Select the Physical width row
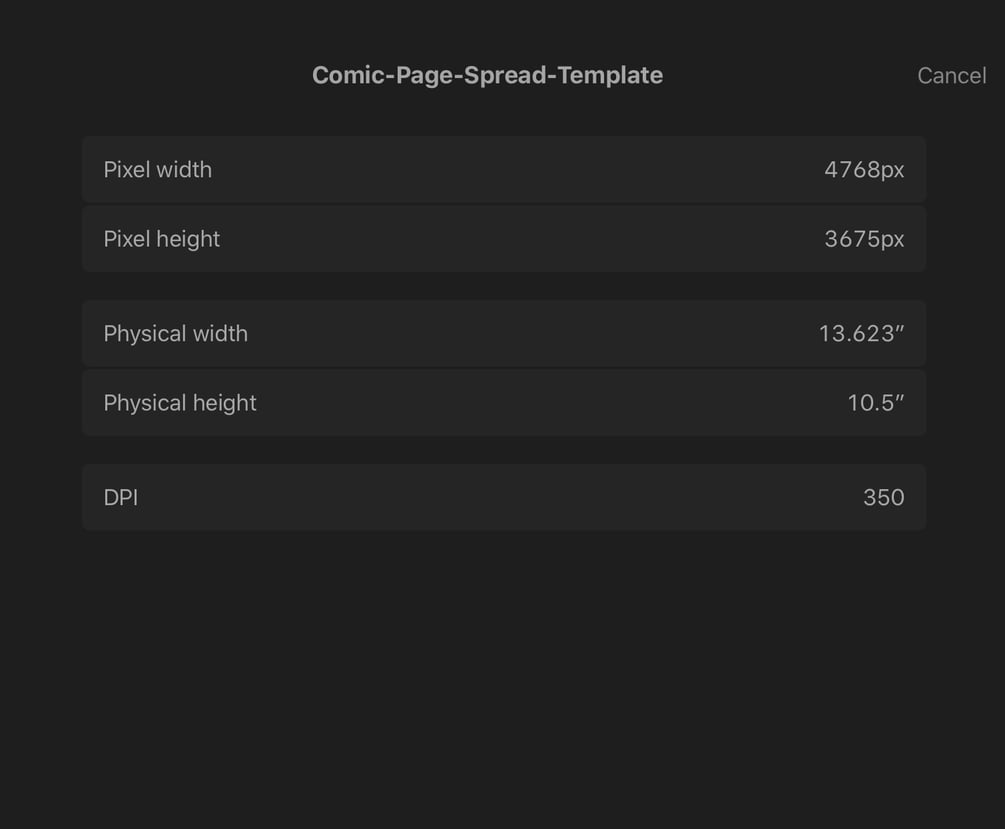The height and width of the screenshot is (829, 1005). tap(503, 334)
